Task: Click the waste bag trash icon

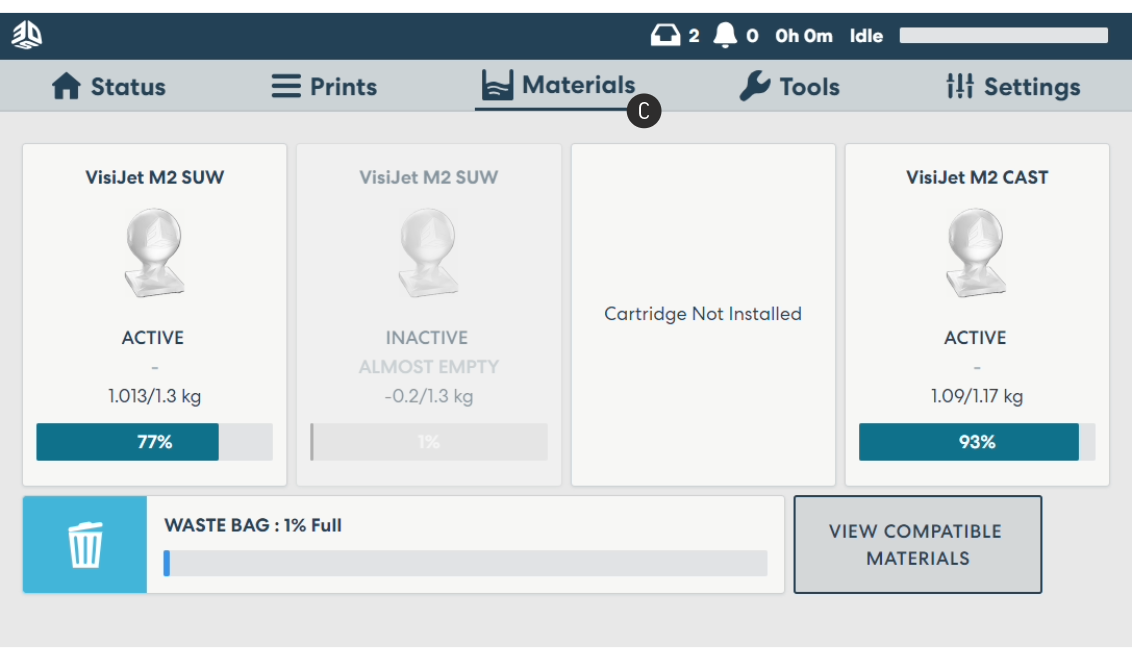Action: point(85,545)
